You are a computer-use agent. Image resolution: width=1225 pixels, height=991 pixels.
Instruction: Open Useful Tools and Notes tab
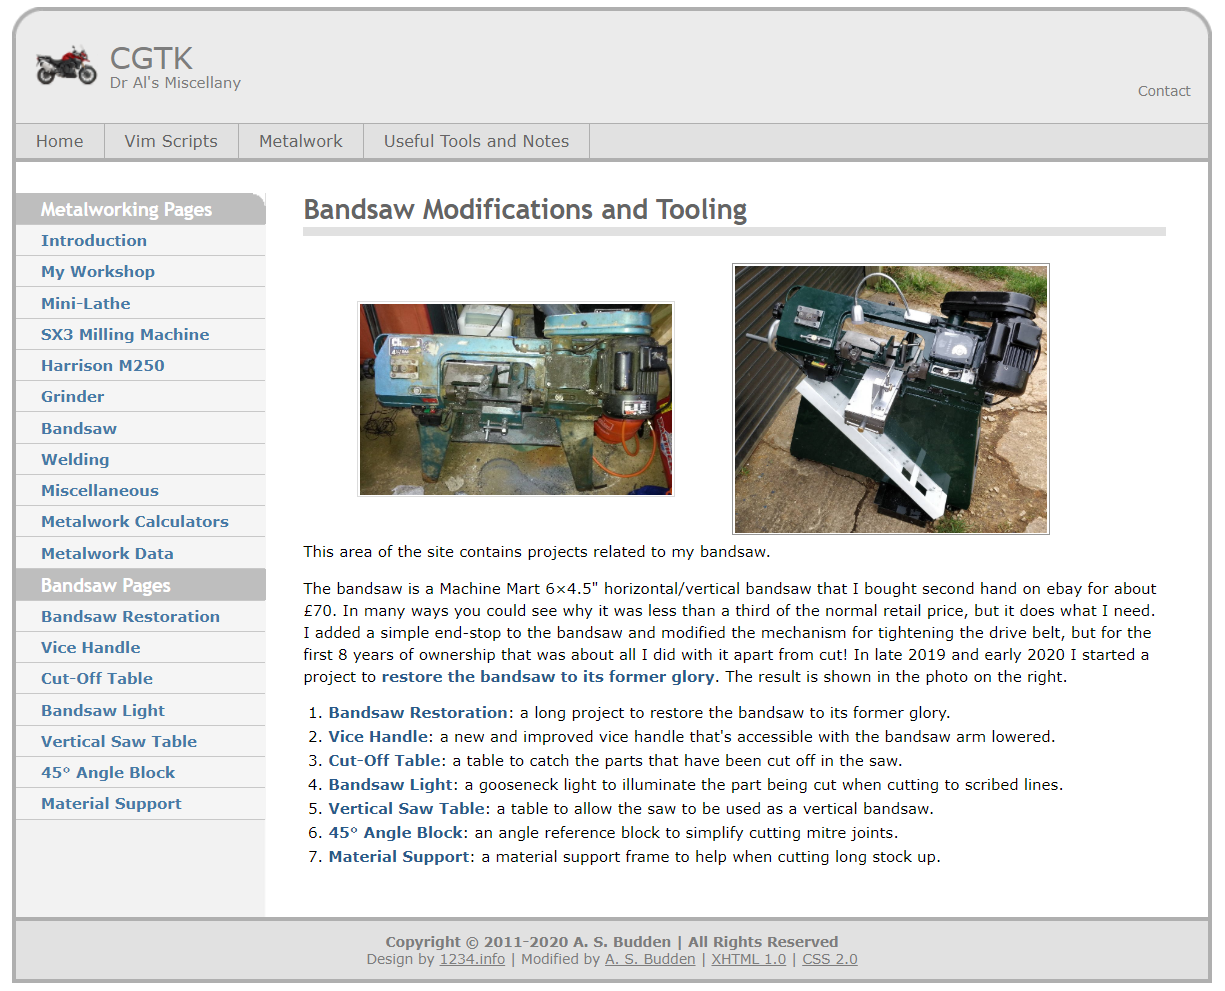pyautogui.click(x=476, y=141)
